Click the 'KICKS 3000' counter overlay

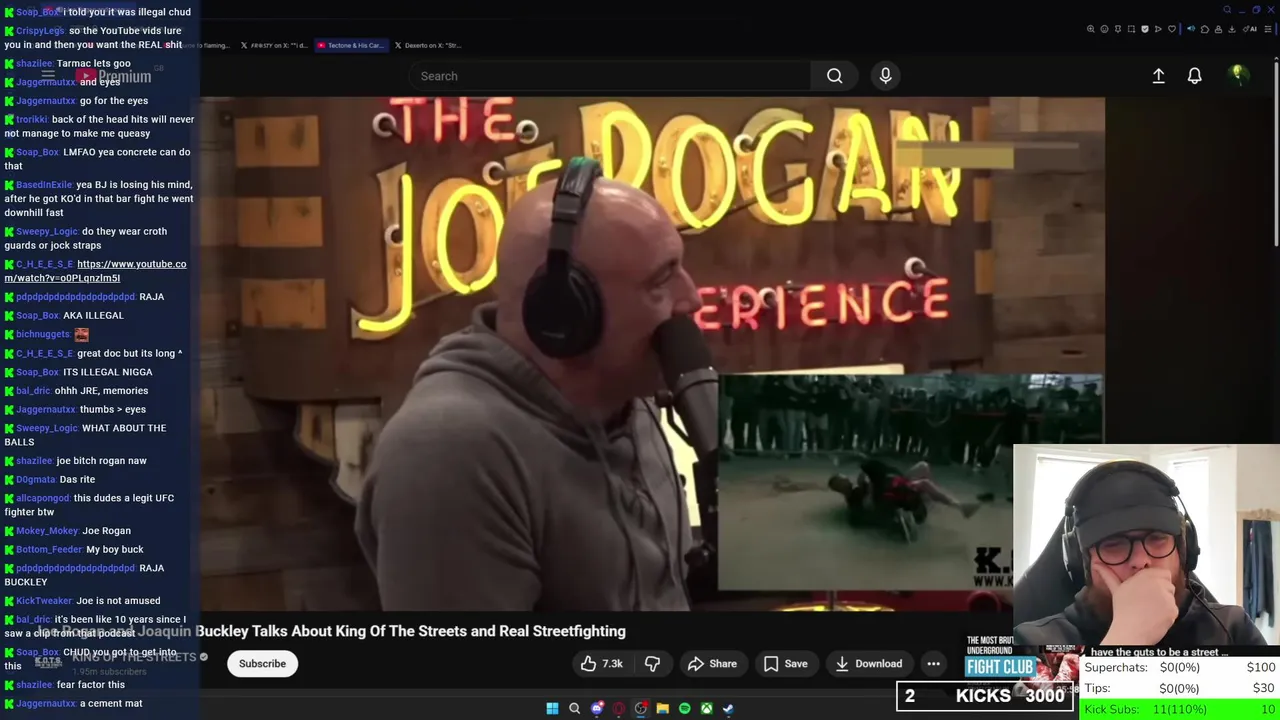(985, 696)
